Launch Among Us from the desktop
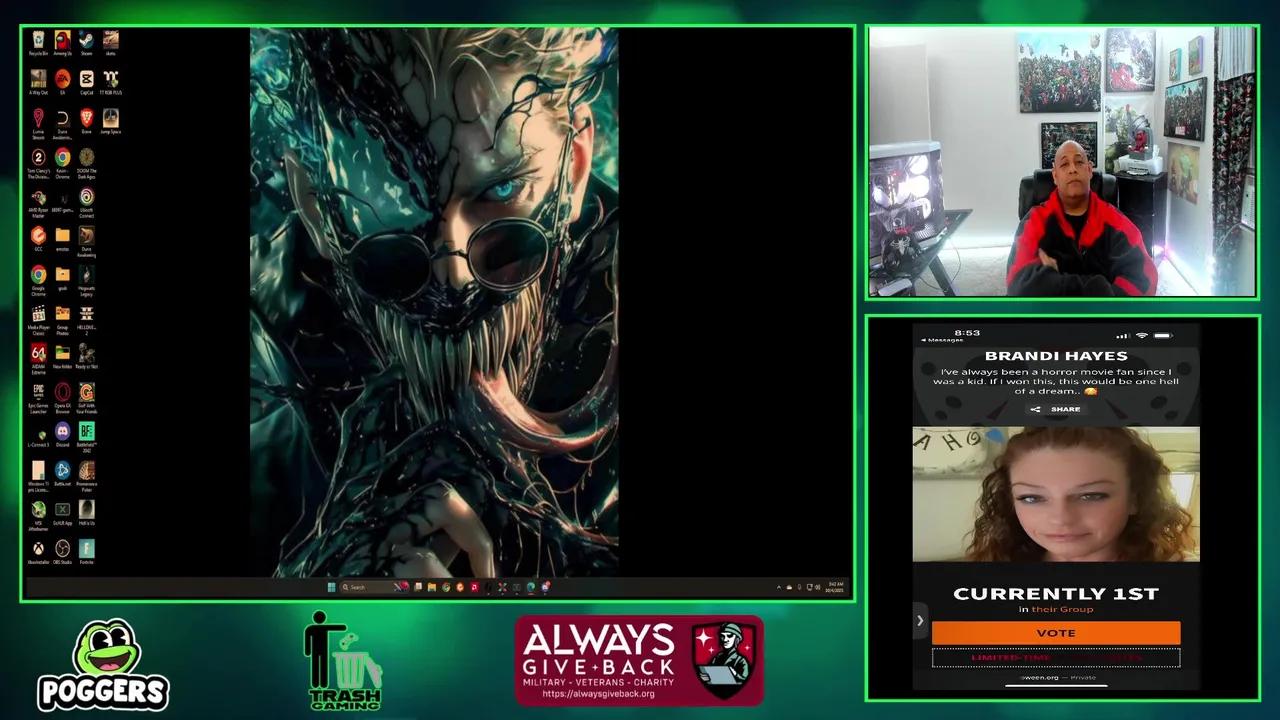This screenshot has height=720, width=1280. (62, 42)
